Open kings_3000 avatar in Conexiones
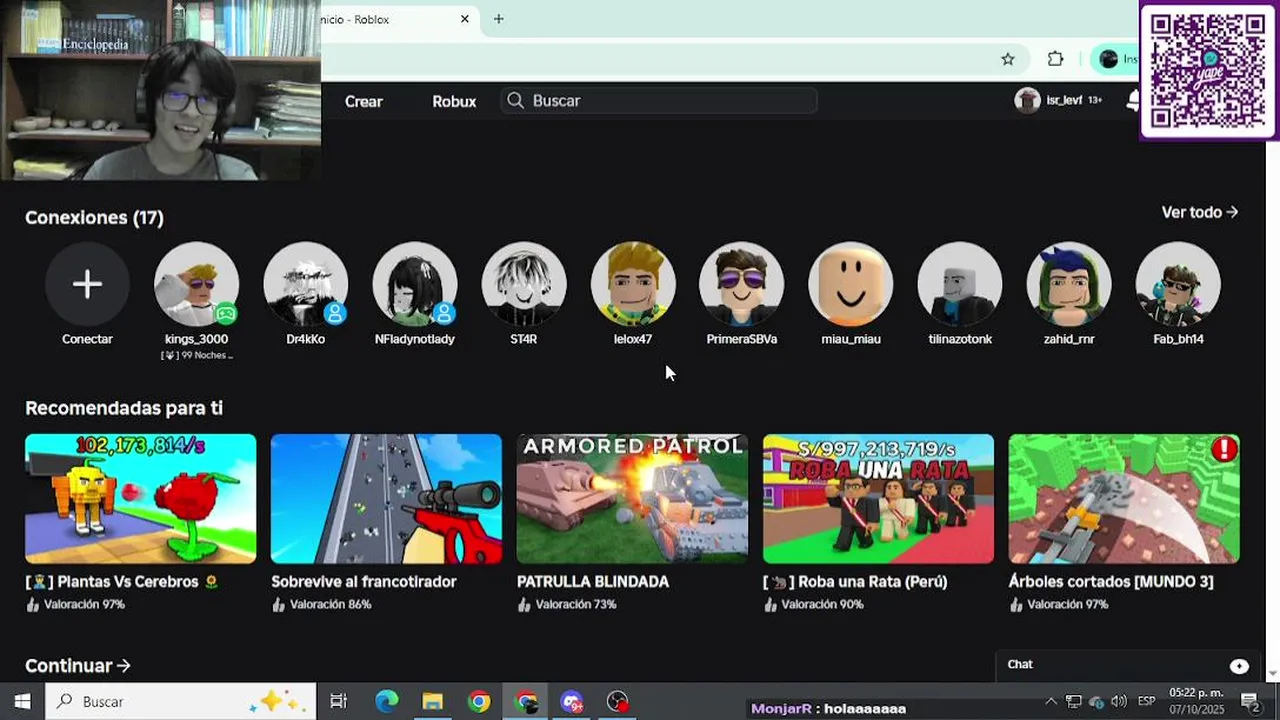Screen dimensions: 1280x720 [196, 285]
